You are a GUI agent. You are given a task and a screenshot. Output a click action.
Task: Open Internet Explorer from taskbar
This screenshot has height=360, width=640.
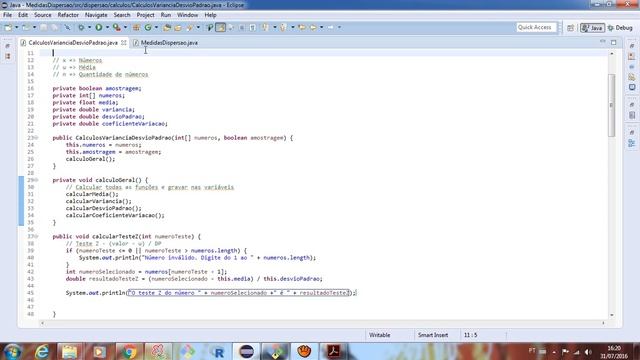click(x=42, y=351)
